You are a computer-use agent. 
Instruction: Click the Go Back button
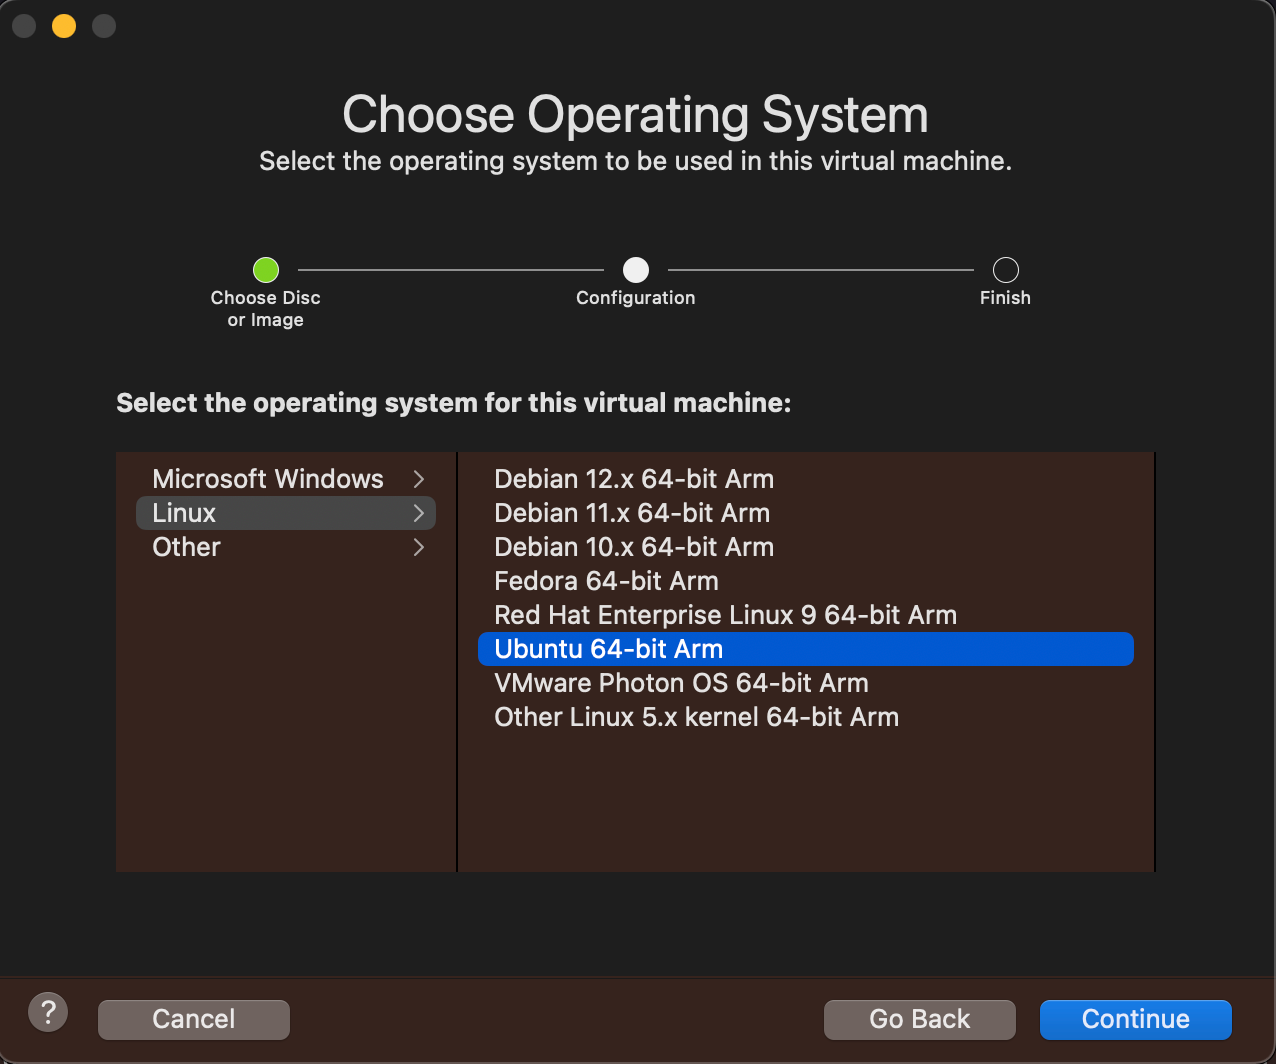pos(920,1019)
